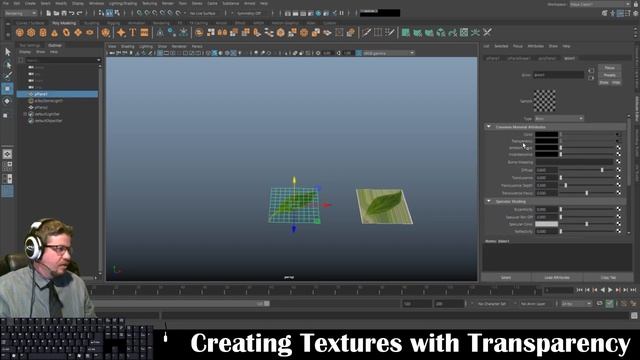Image resolution: width=640 pixels, height=360 pixels.
Task: Create a polygon cone from shelf
Action: click(x=54, y=32)
